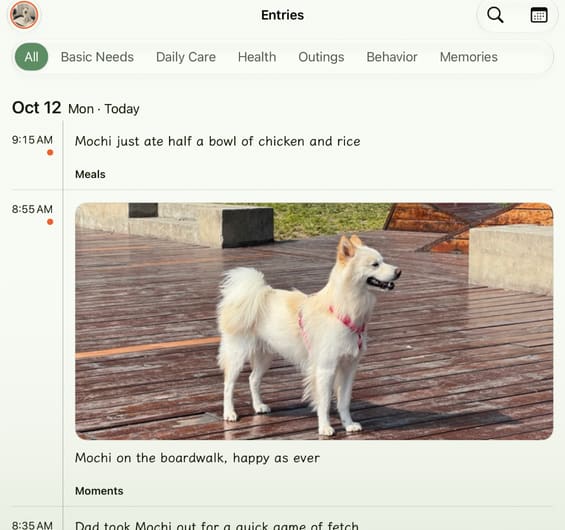Select the Entries page title
This screenshot has width=565, height=530.
[282, 15]
